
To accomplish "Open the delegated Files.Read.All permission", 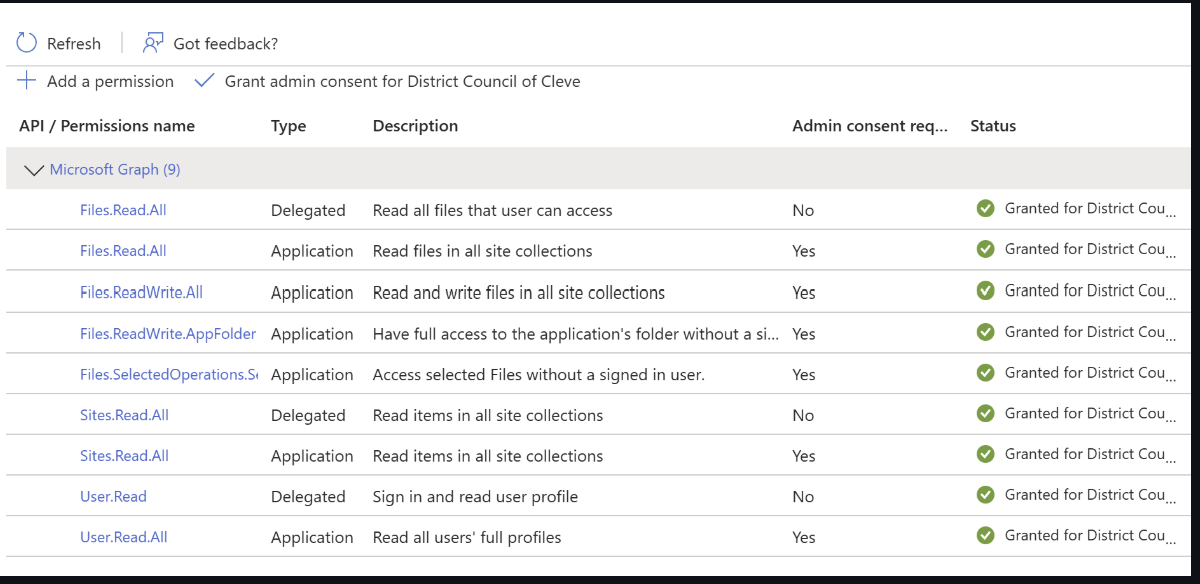I will (x=123, y=210).
